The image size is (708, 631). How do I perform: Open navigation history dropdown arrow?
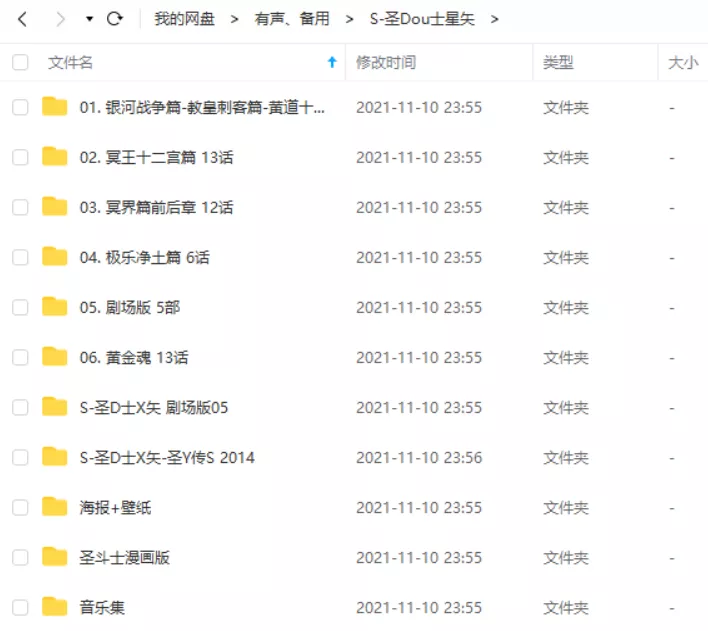(89, 19)
